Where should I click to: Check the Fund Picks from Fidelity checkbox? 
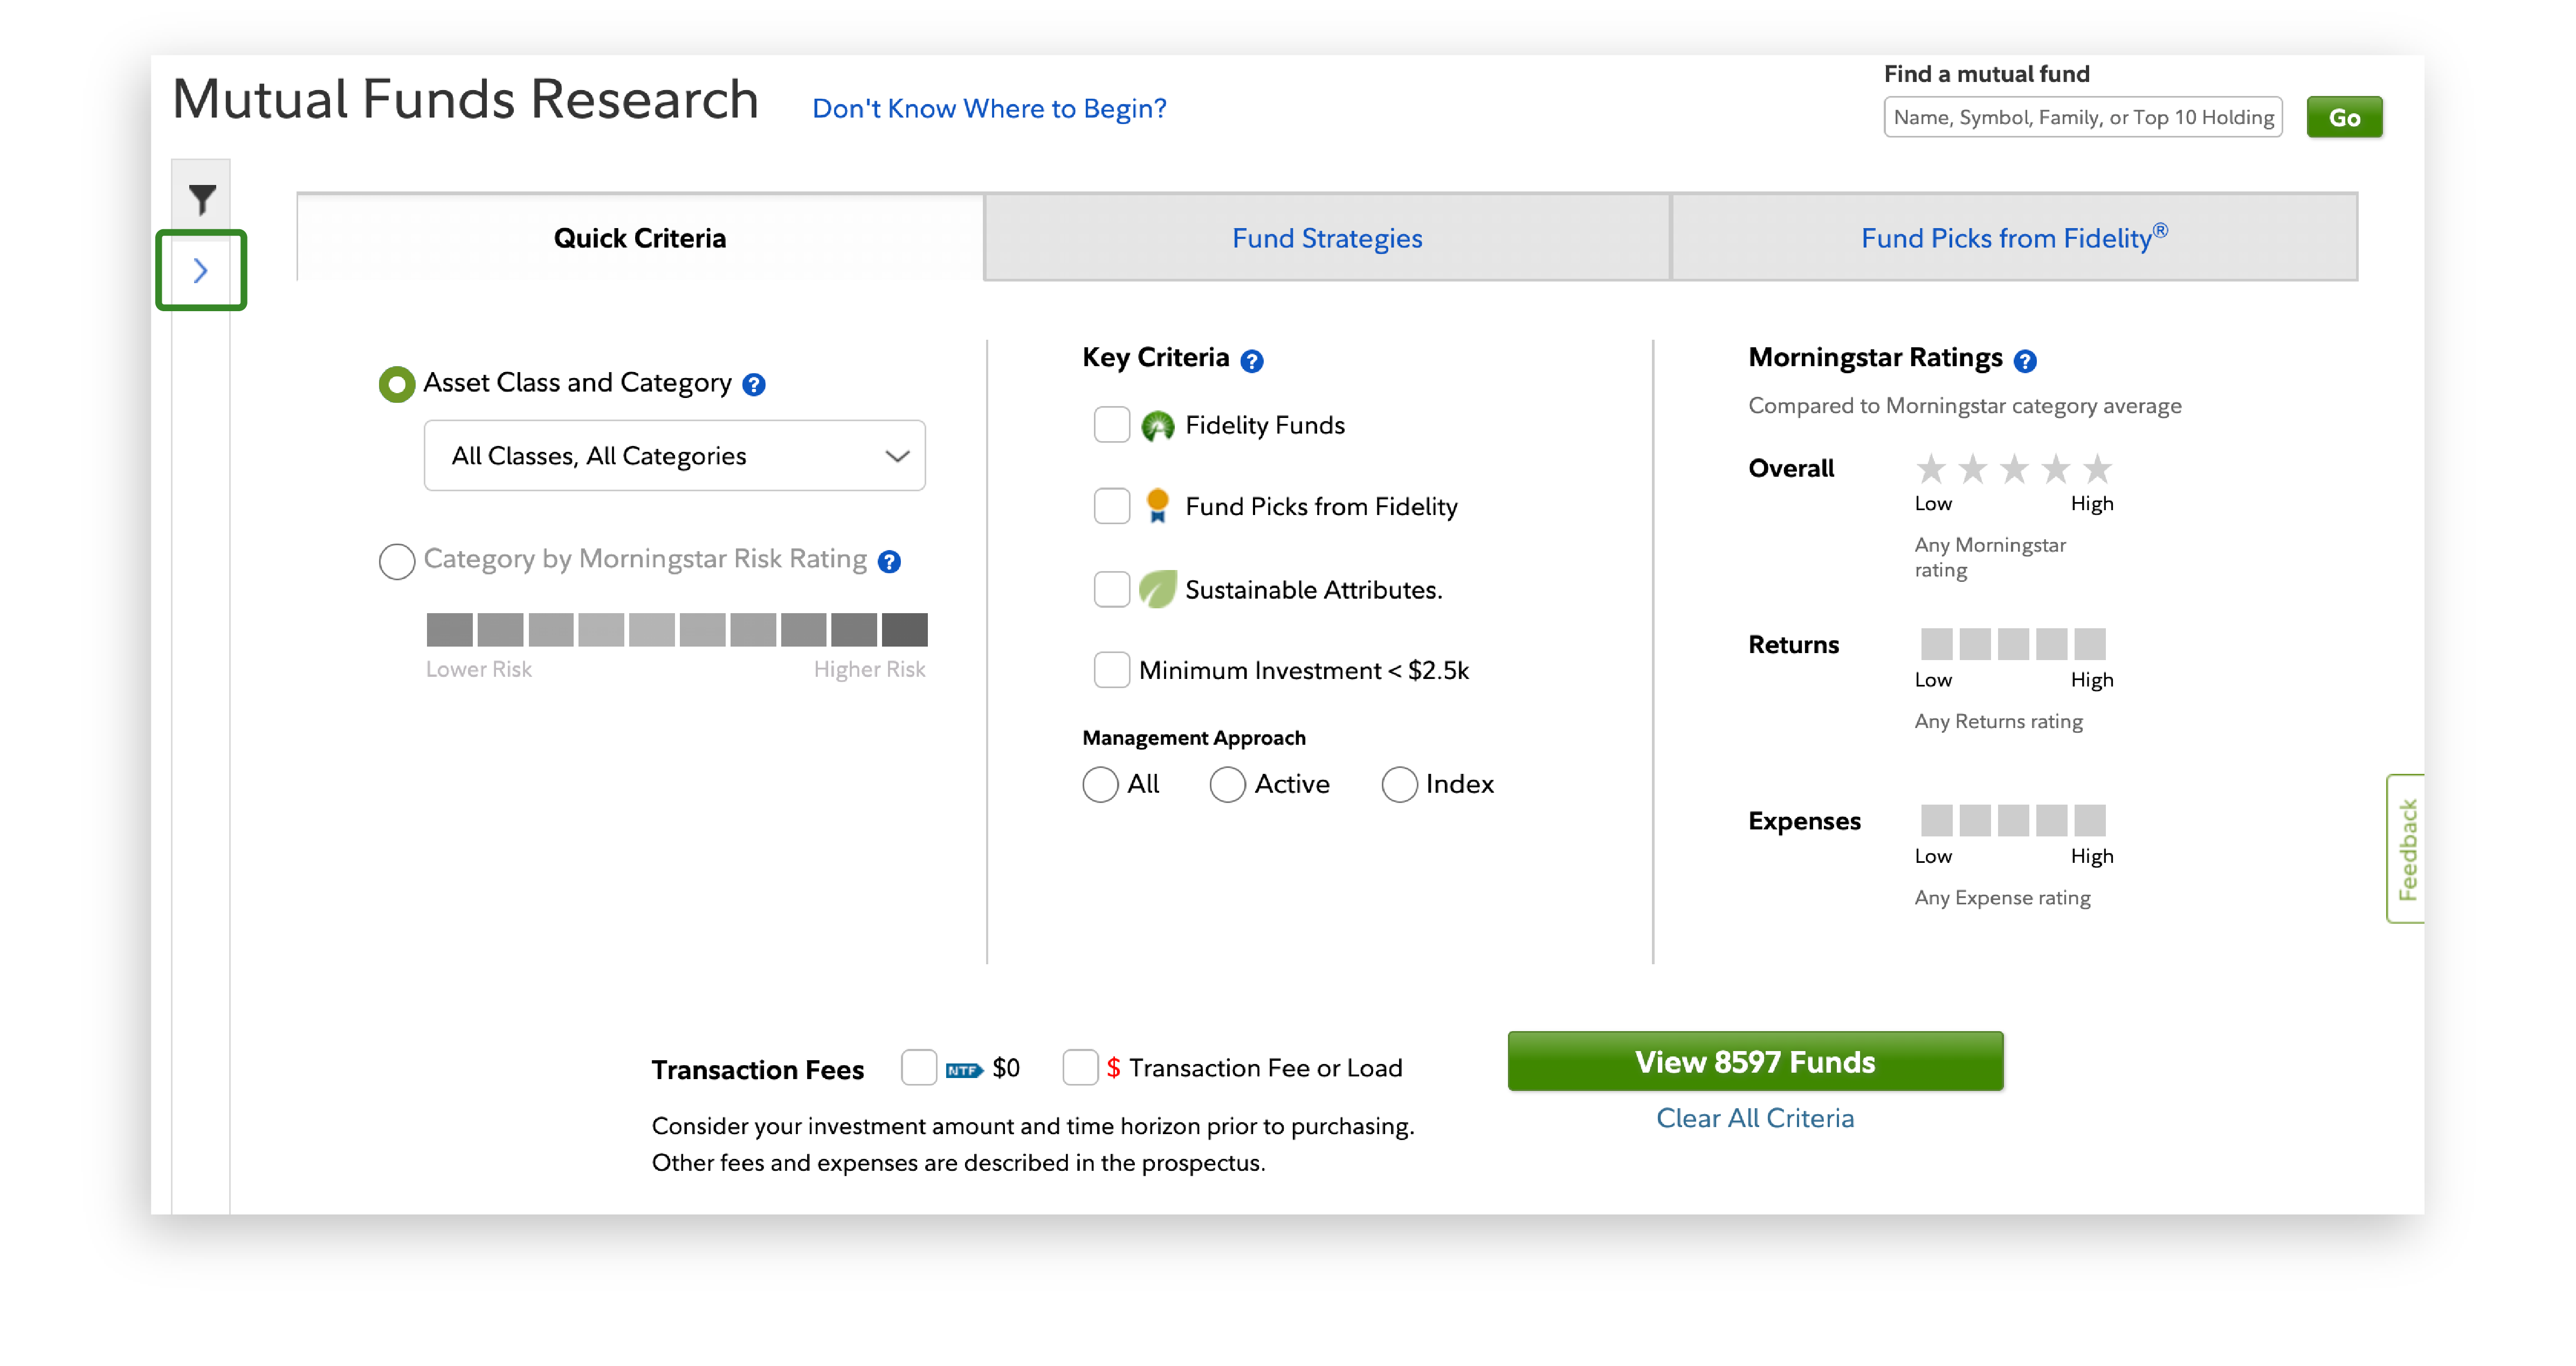tap(1111, 506)
